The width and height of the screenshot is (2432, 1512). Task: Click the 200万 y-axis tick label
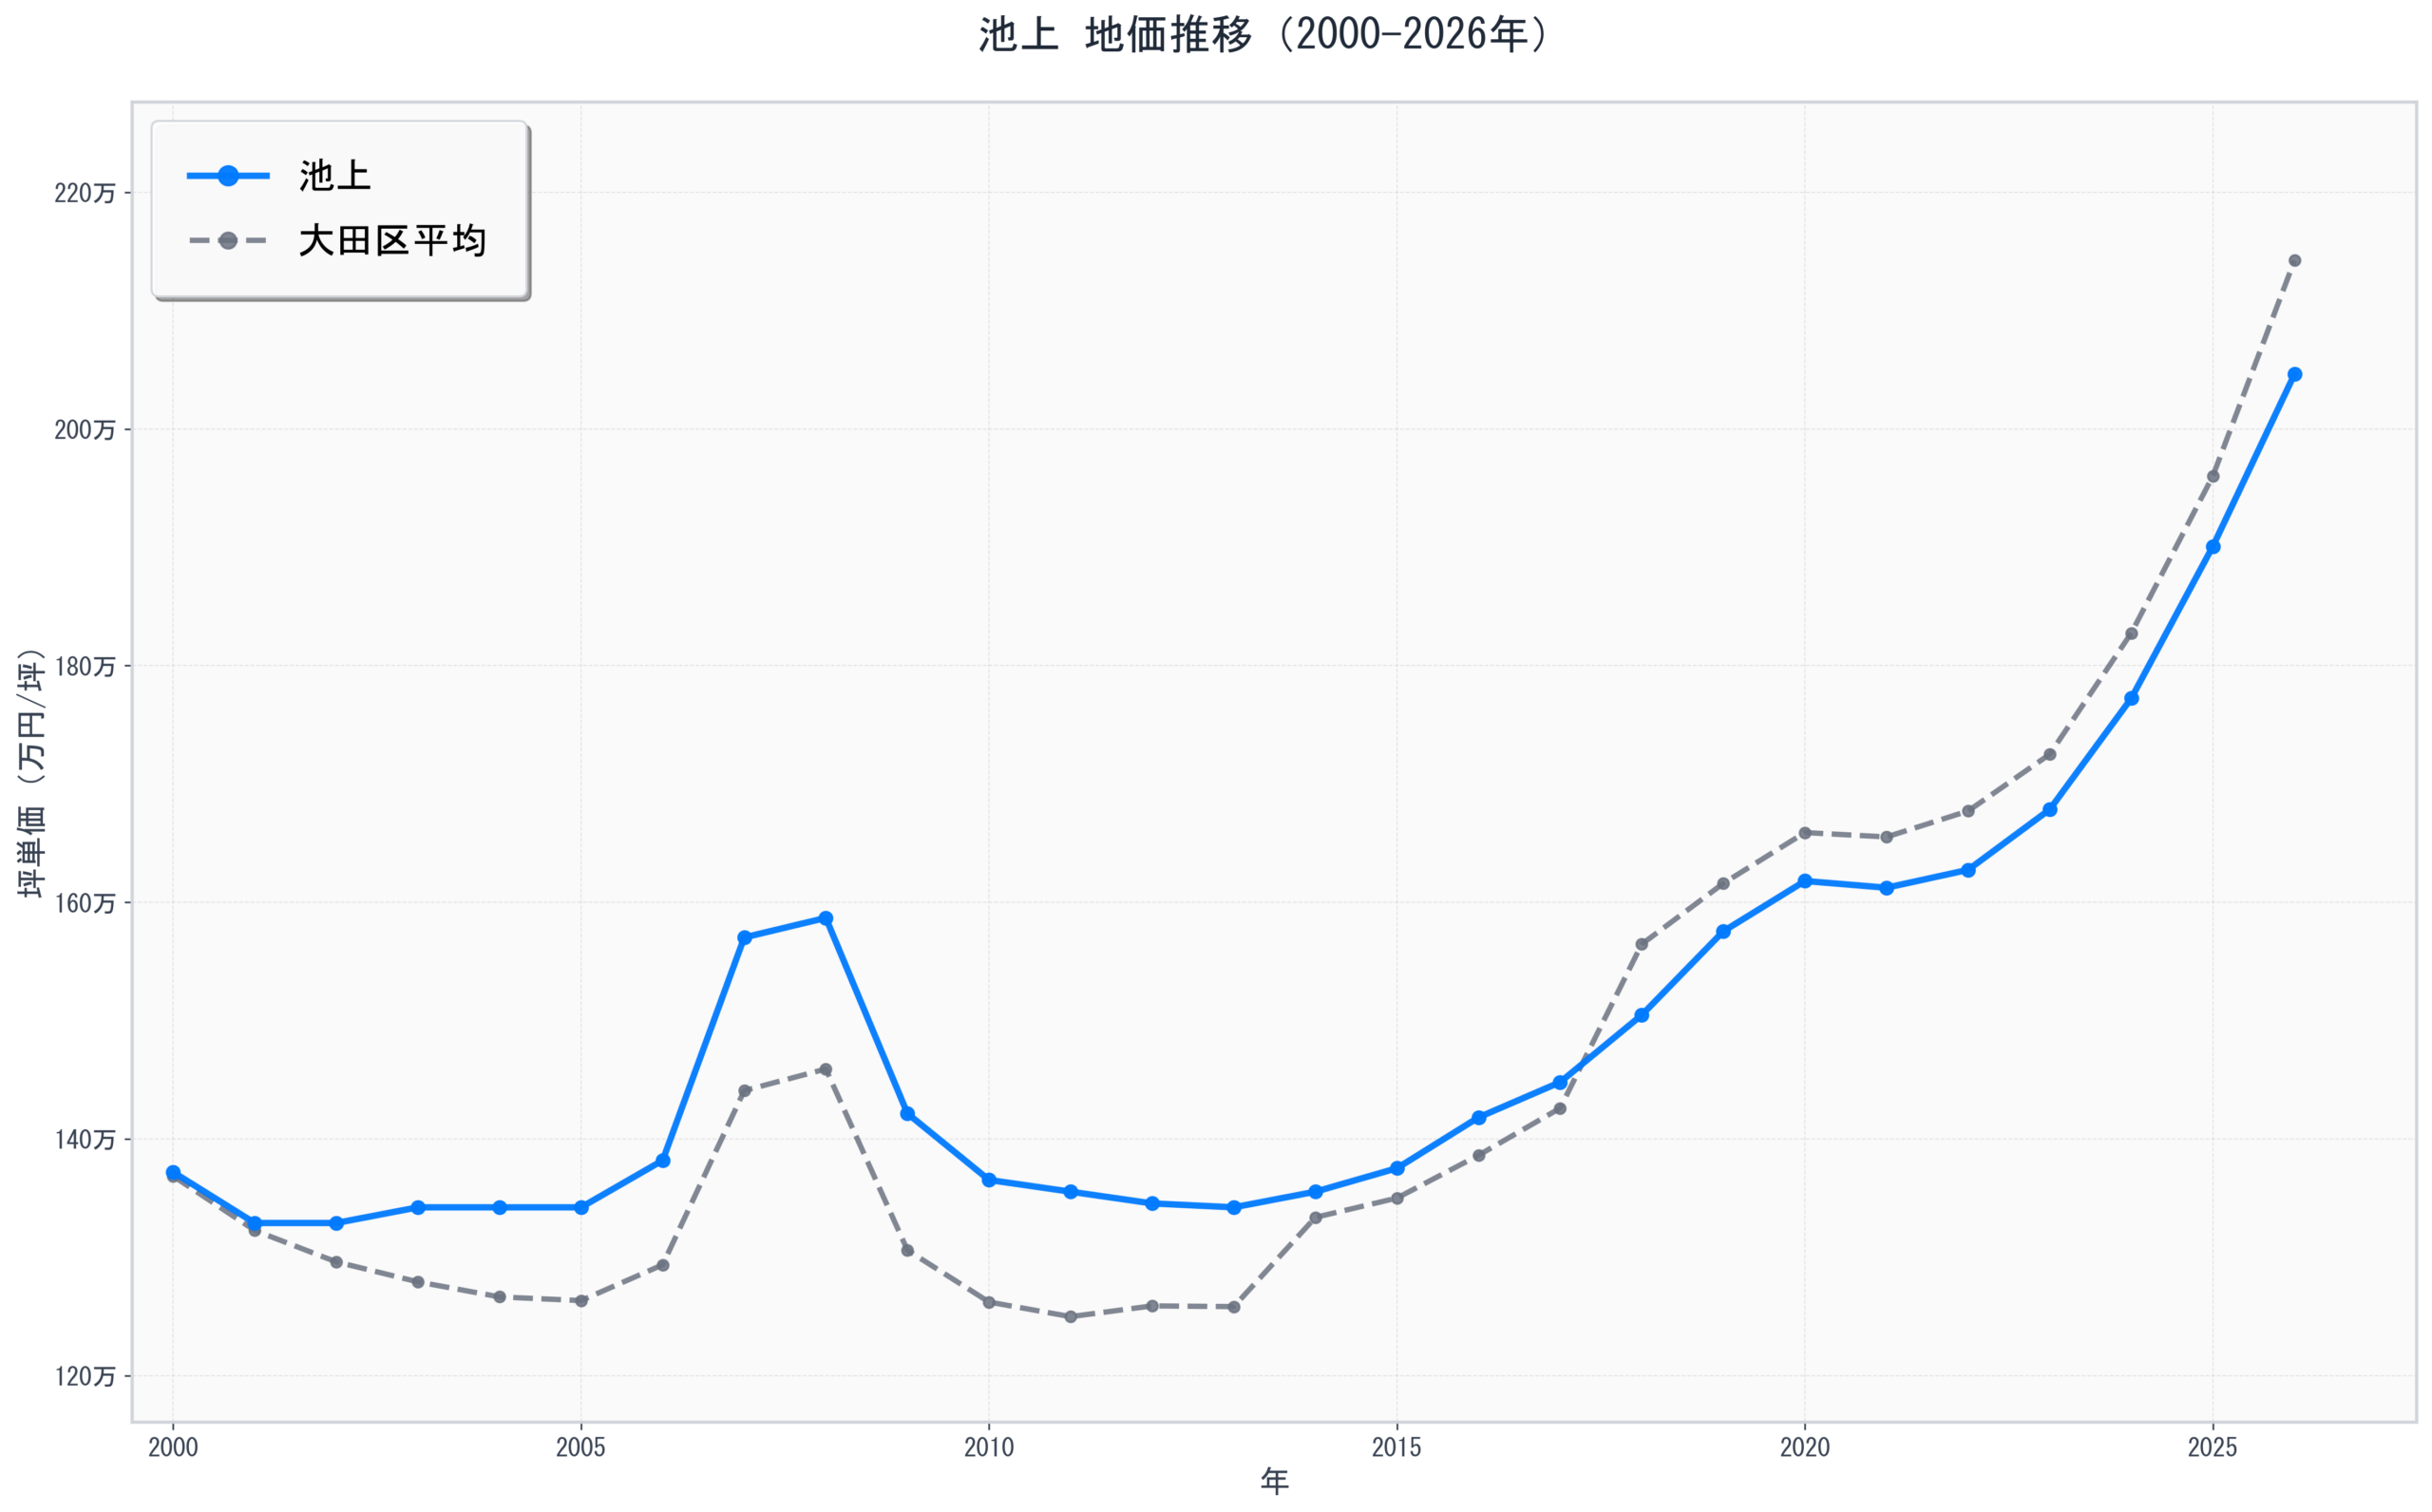pyautogui.click(x=85, y=430)
